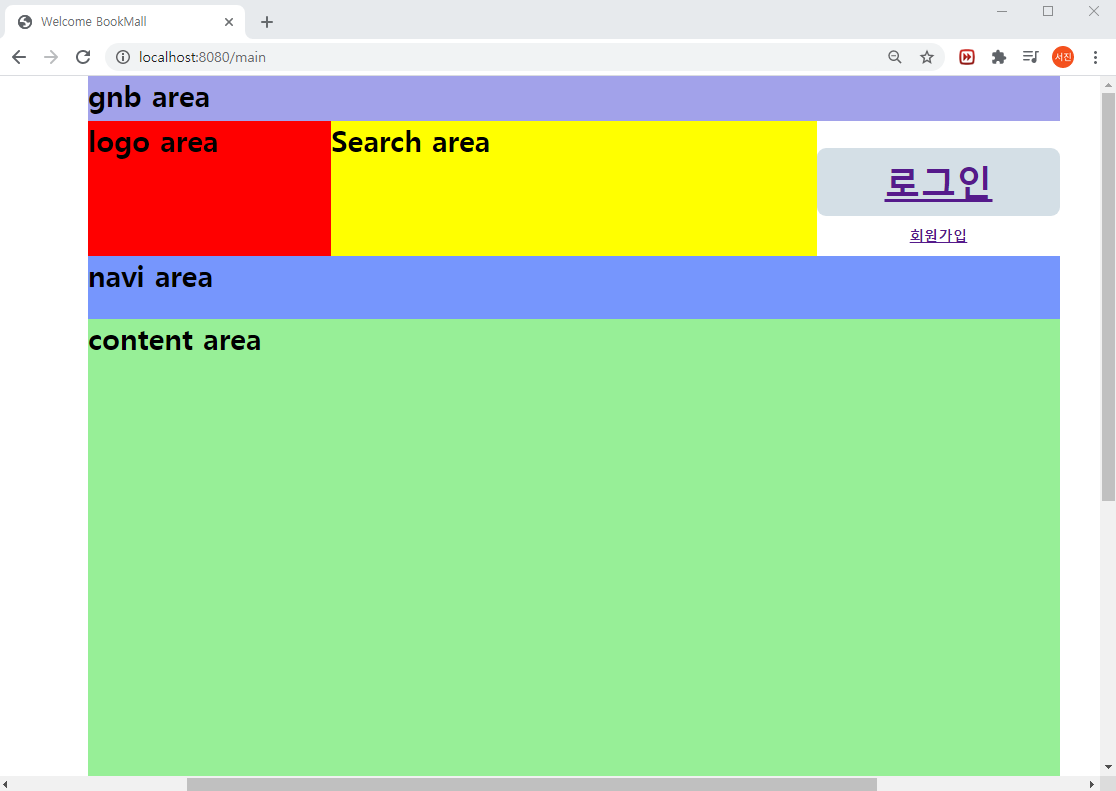The image size is (1116, 791).
Task: Open the Extensions puzzle icon
Action: click(999, 57)
